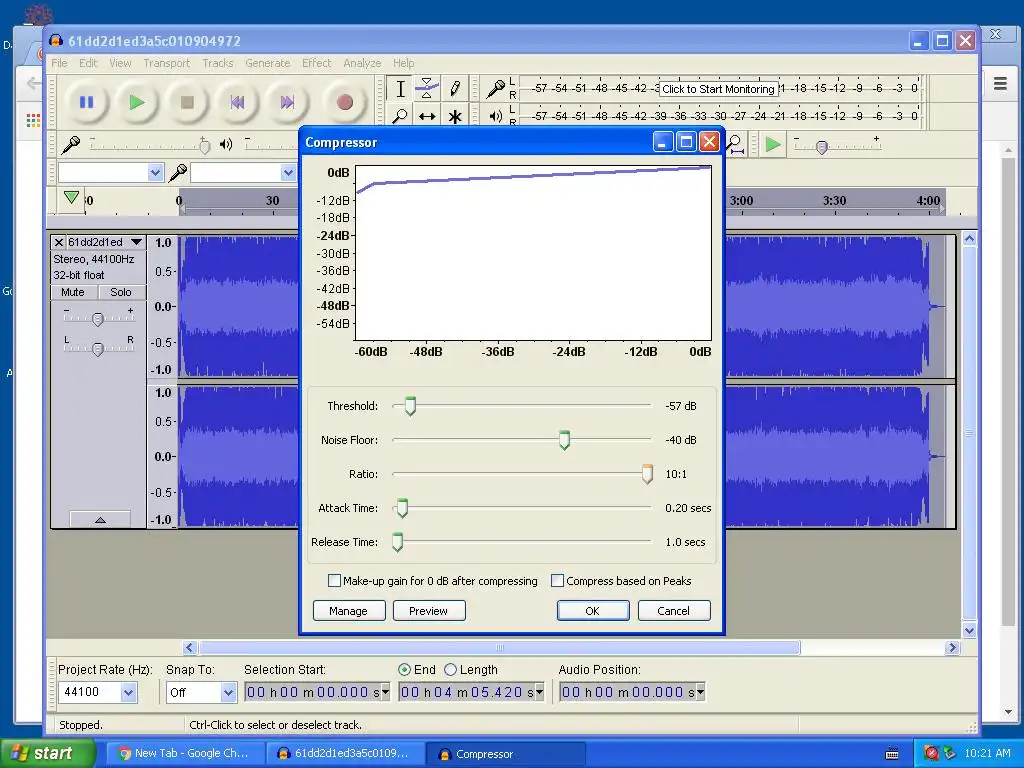
Task: Open the audio host combo box
Action: tap(110, 172)
